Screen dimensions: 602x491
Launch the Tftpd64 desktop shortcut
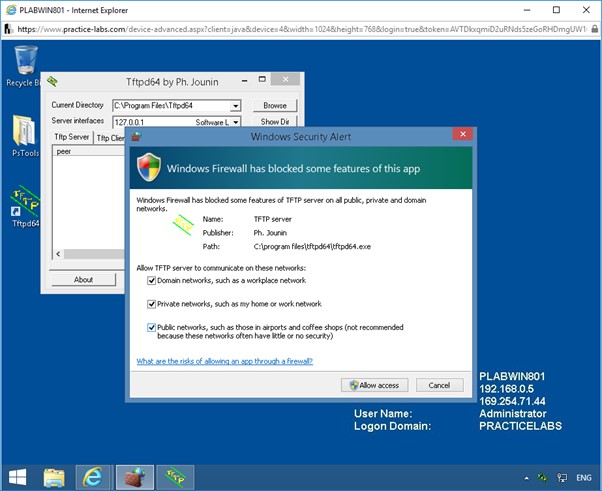[x=25, y=207]
